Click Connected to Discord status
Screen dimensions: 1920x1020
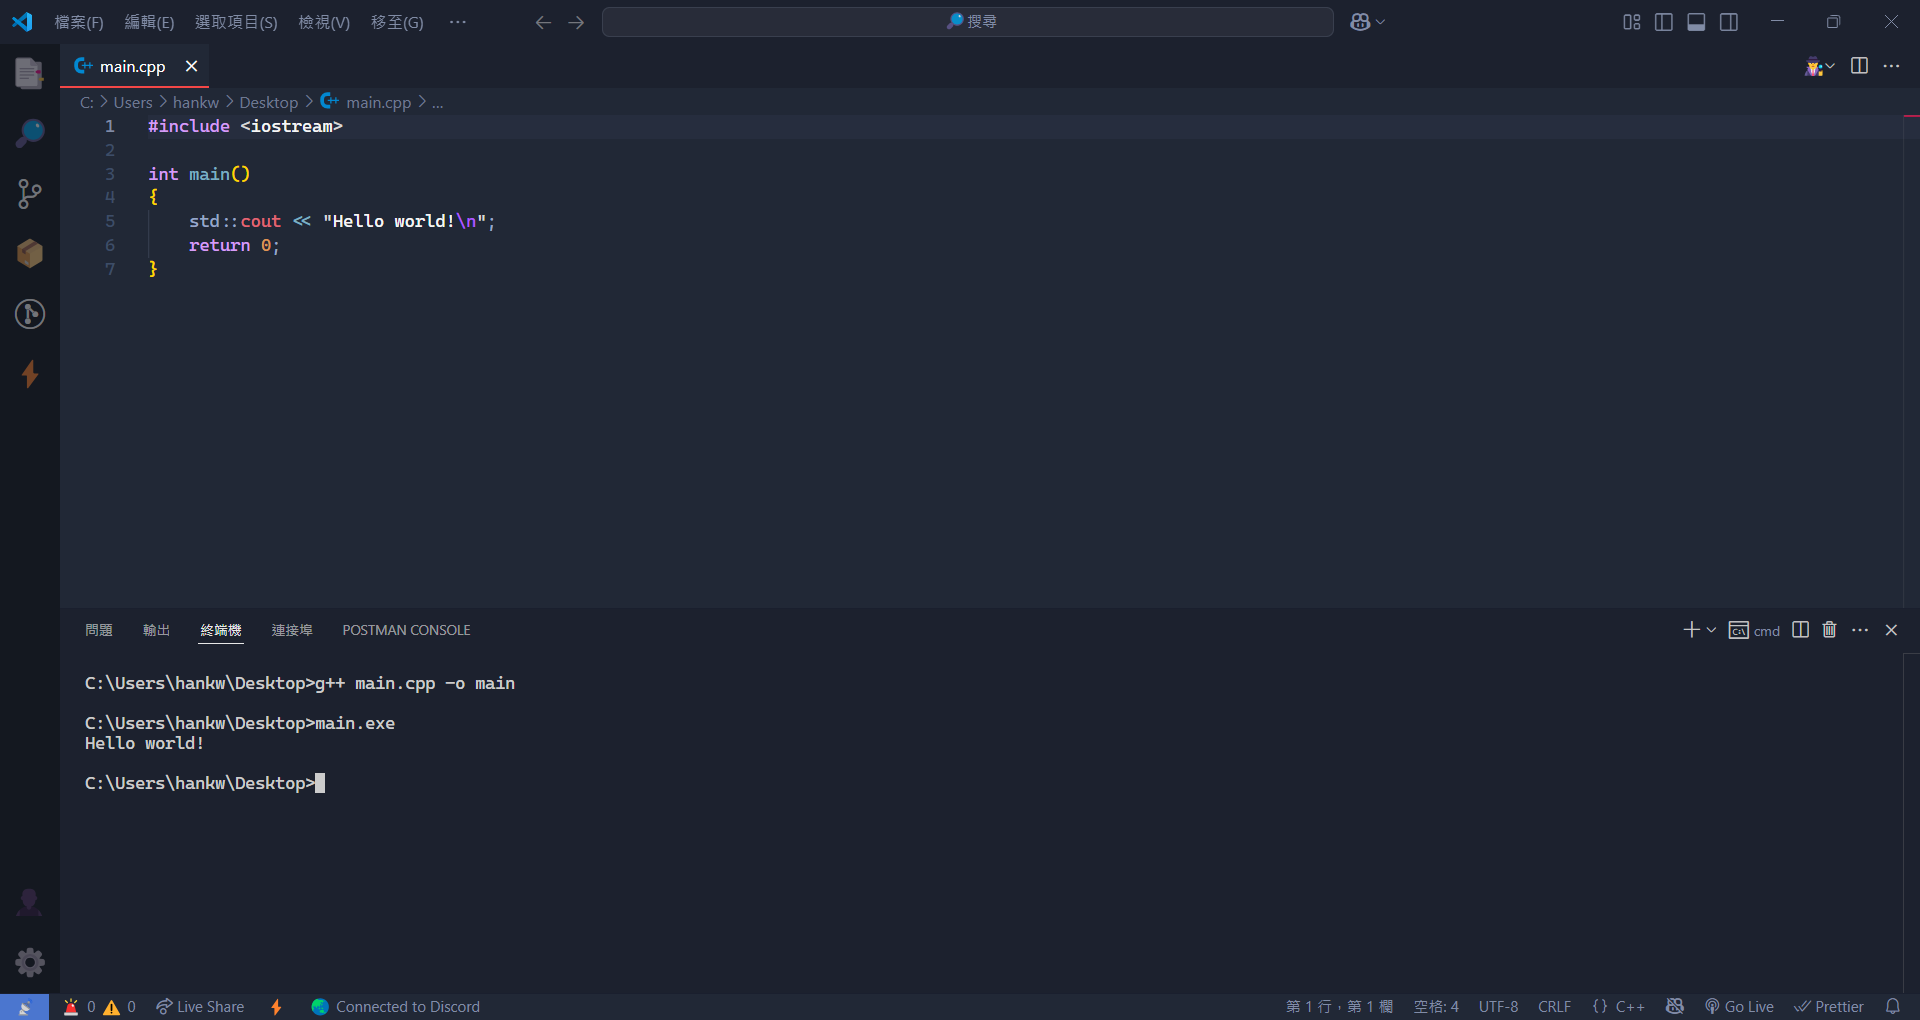pos(396,1007)
